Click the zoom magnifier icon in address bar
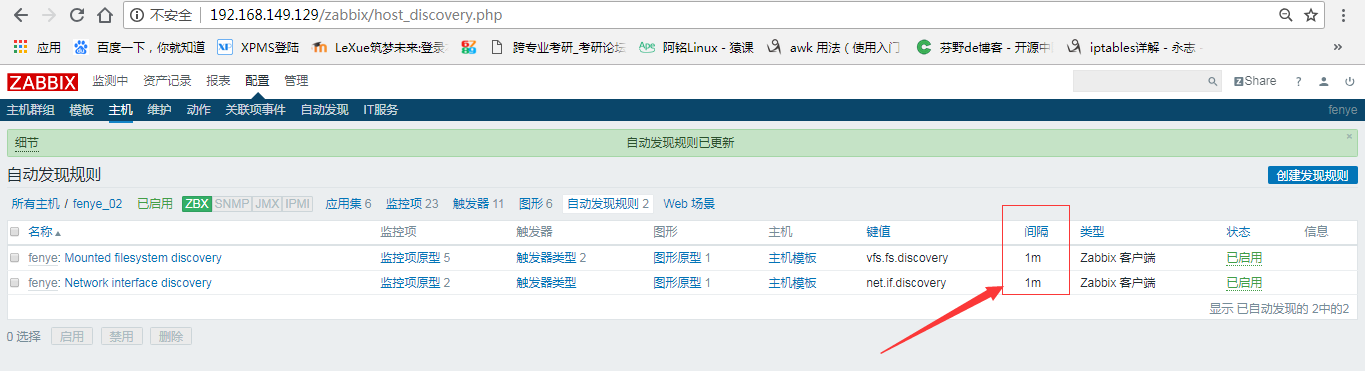This screenshot has height=371, width=1365. tap(1286, 16)
